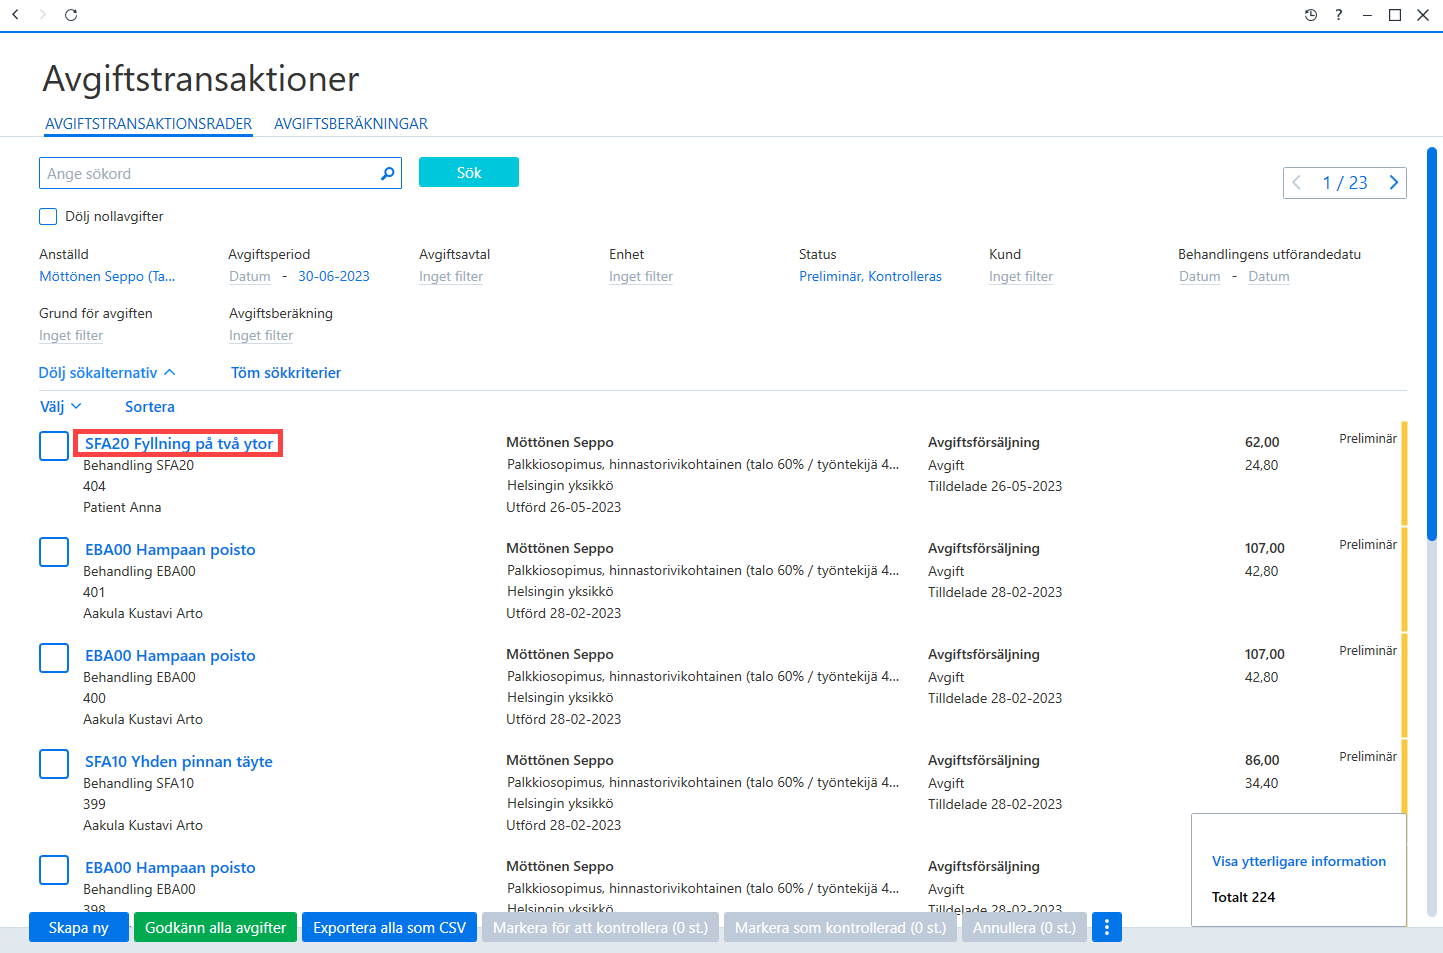Click Exportera alla som CSV button
Screen dimensions: 1443x953
390,927
